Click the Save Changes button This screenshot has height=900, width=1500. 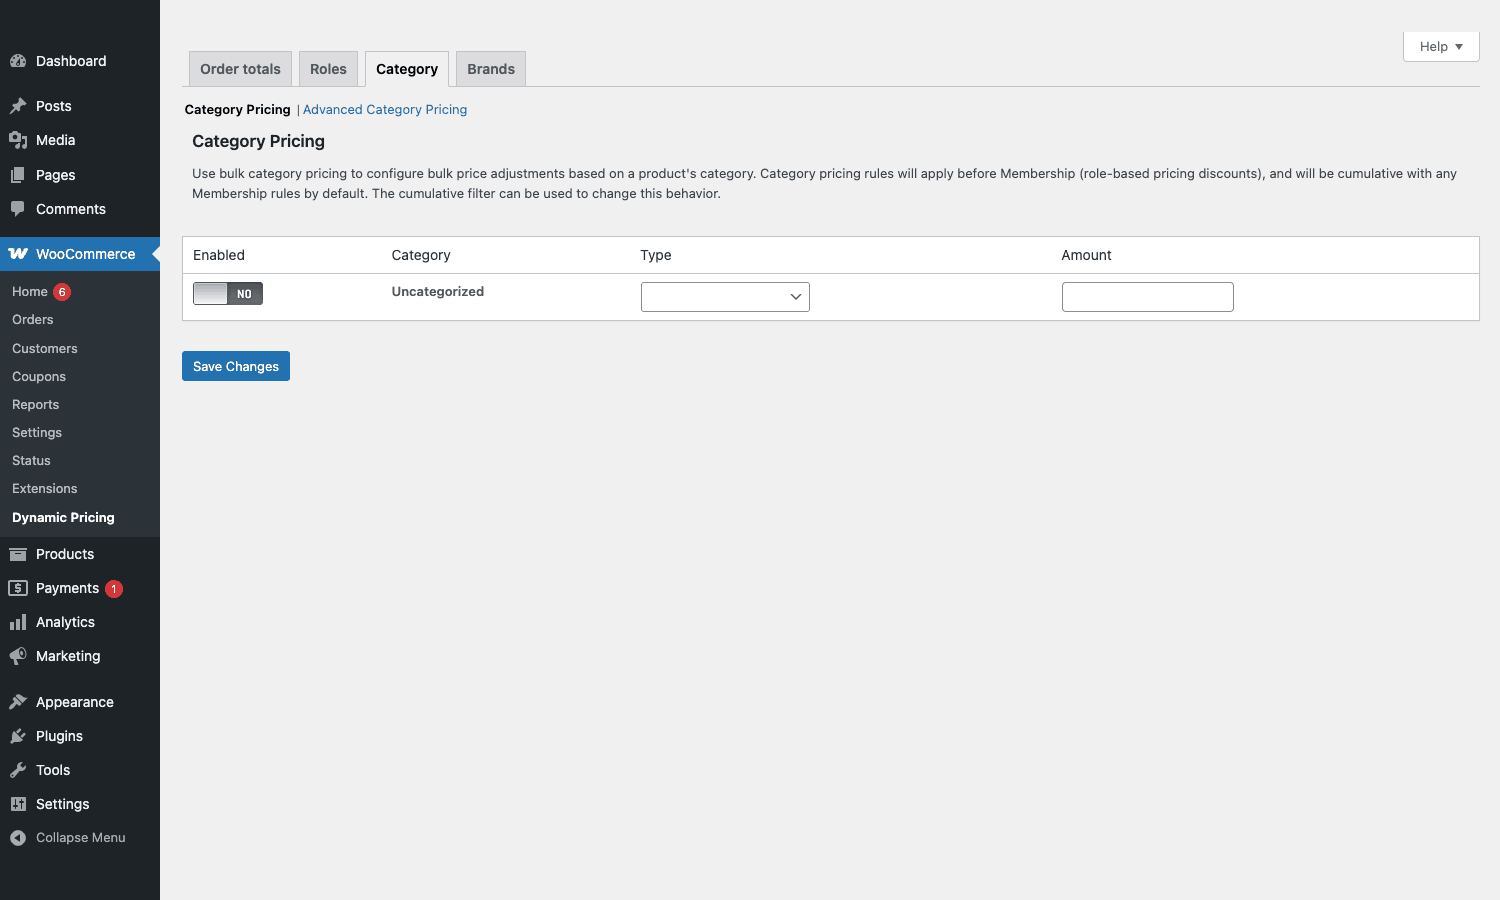point(236,366)
